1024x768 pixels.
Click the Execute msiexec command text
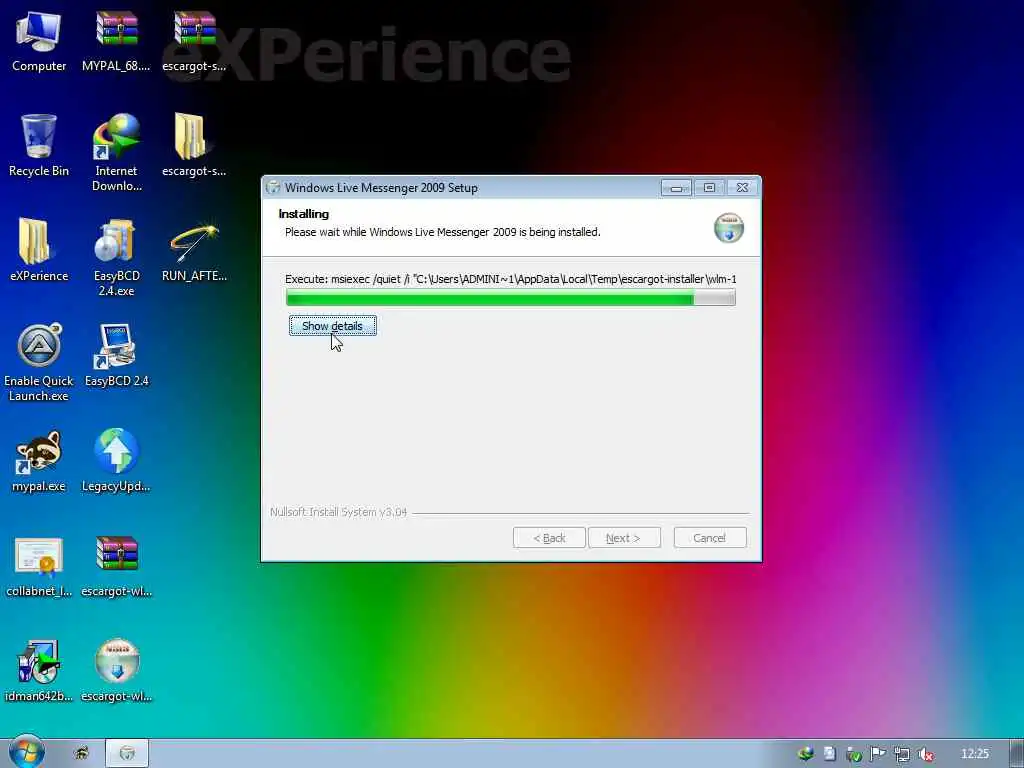point(511,279)
